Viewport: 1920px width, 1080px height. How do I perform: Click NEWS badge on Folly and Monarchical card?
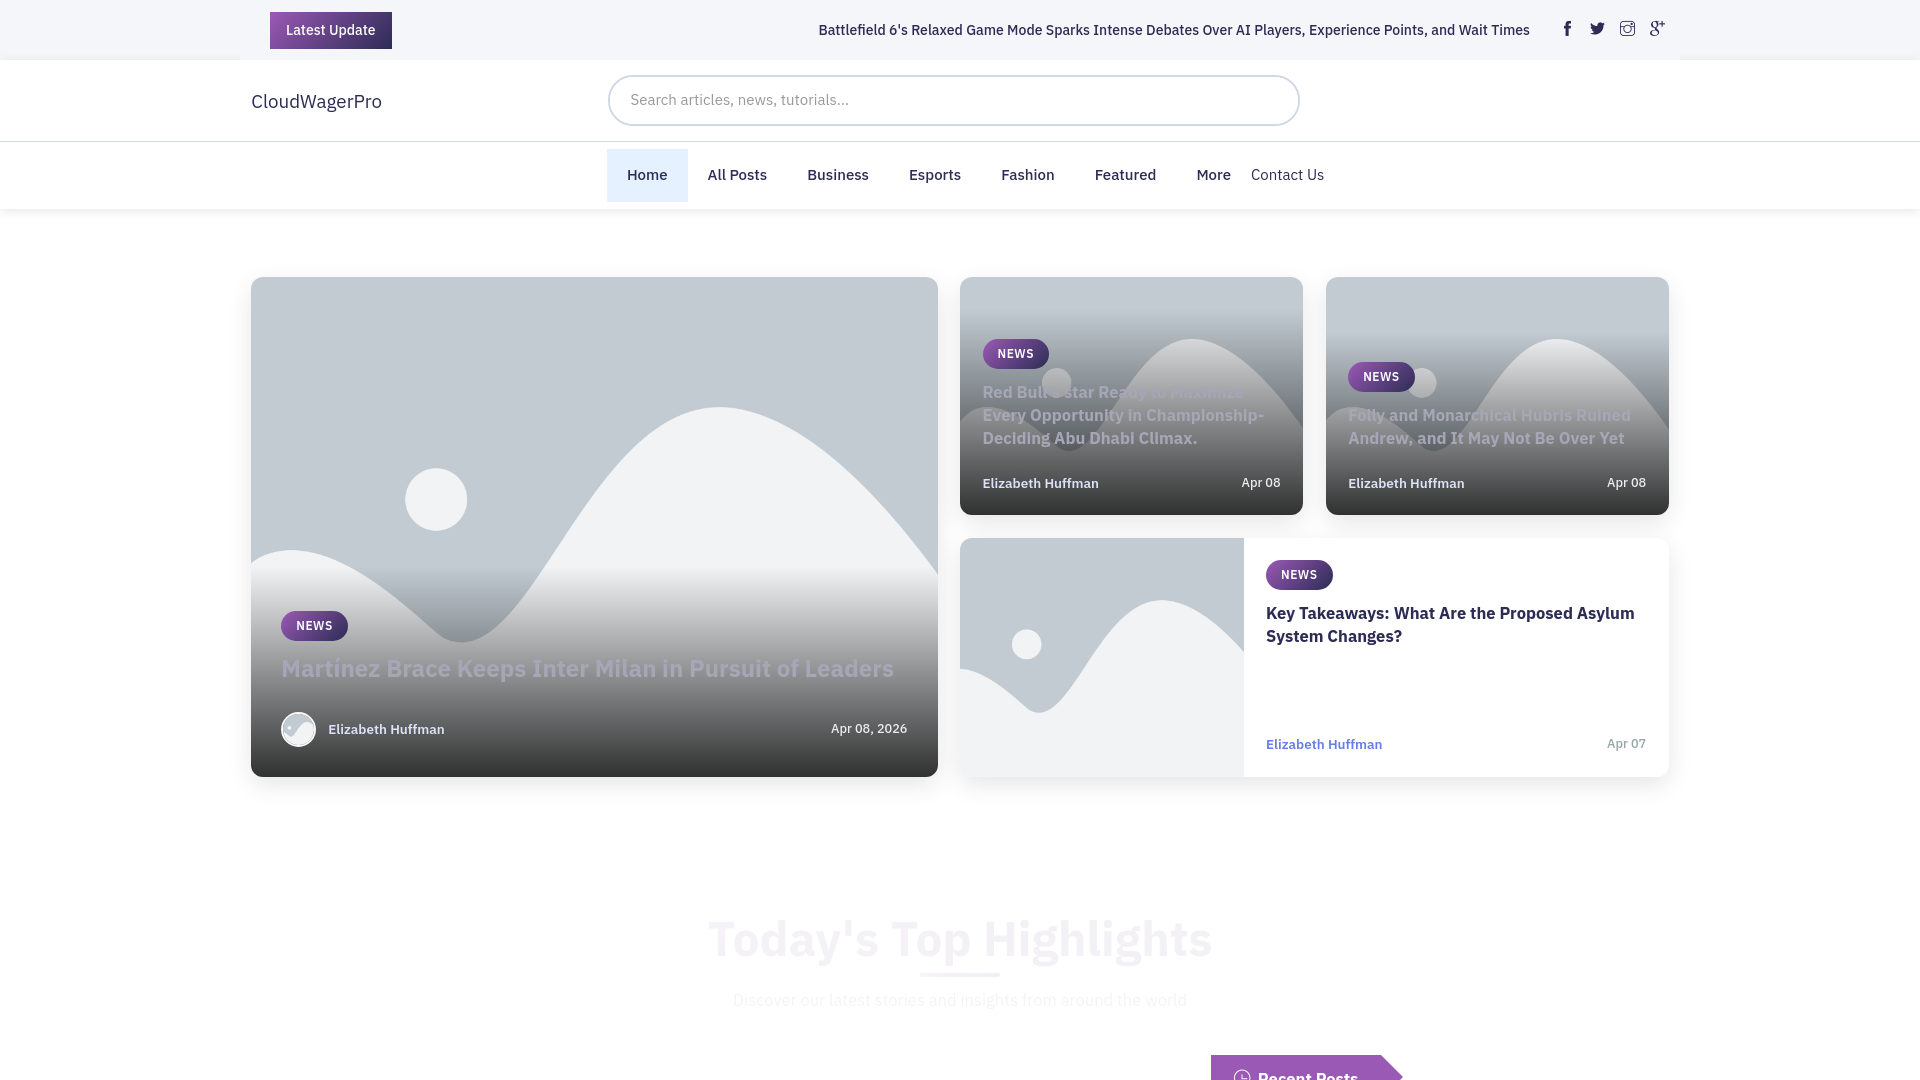[1381, 377]
